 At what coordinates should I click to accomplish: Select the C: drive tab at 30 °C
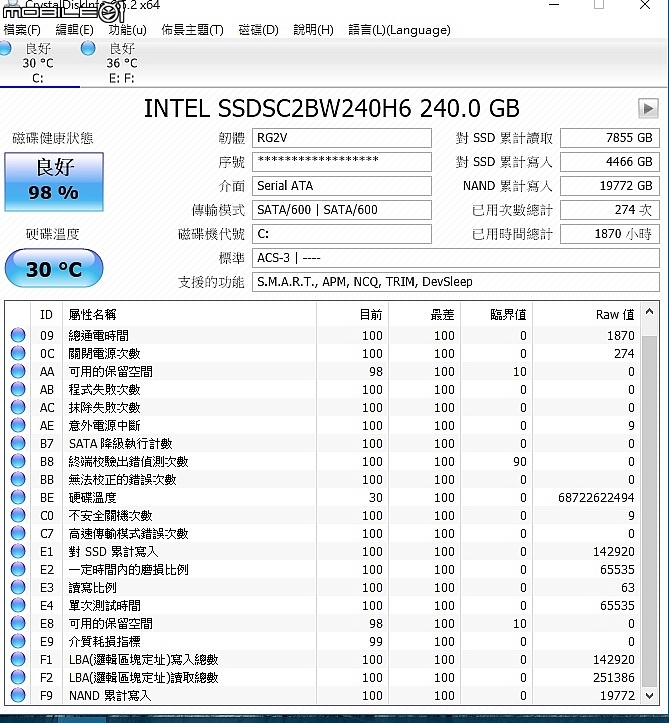coord(38,63)
